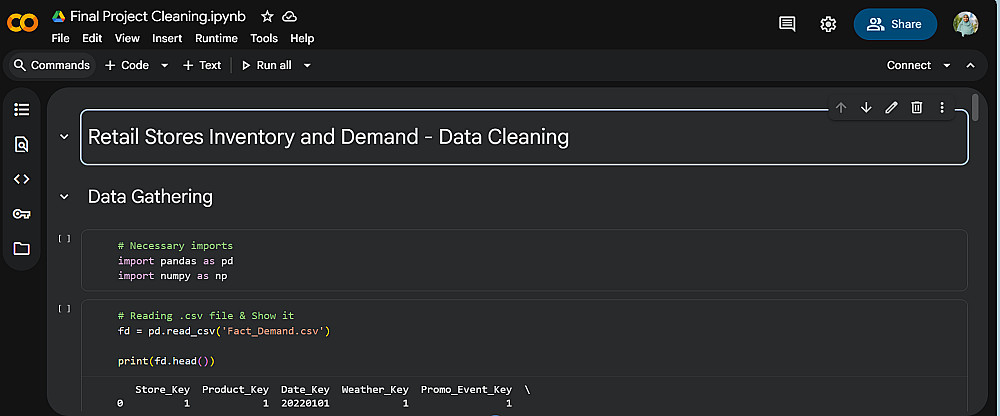
Task: Open the Run all dropdown arrow
Action: [307, 66]
